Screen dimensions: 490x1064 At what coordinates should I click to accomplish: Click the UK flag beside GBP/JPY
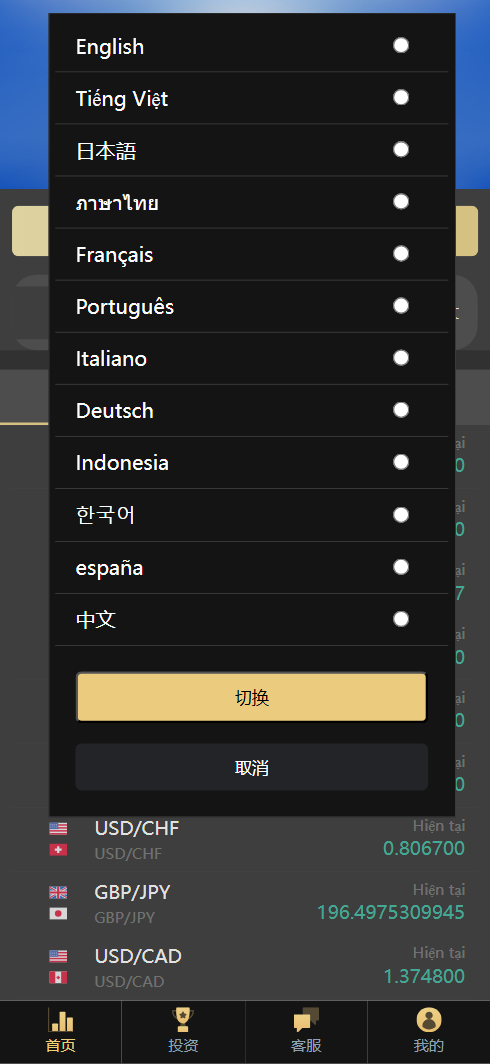pos(58,892)
